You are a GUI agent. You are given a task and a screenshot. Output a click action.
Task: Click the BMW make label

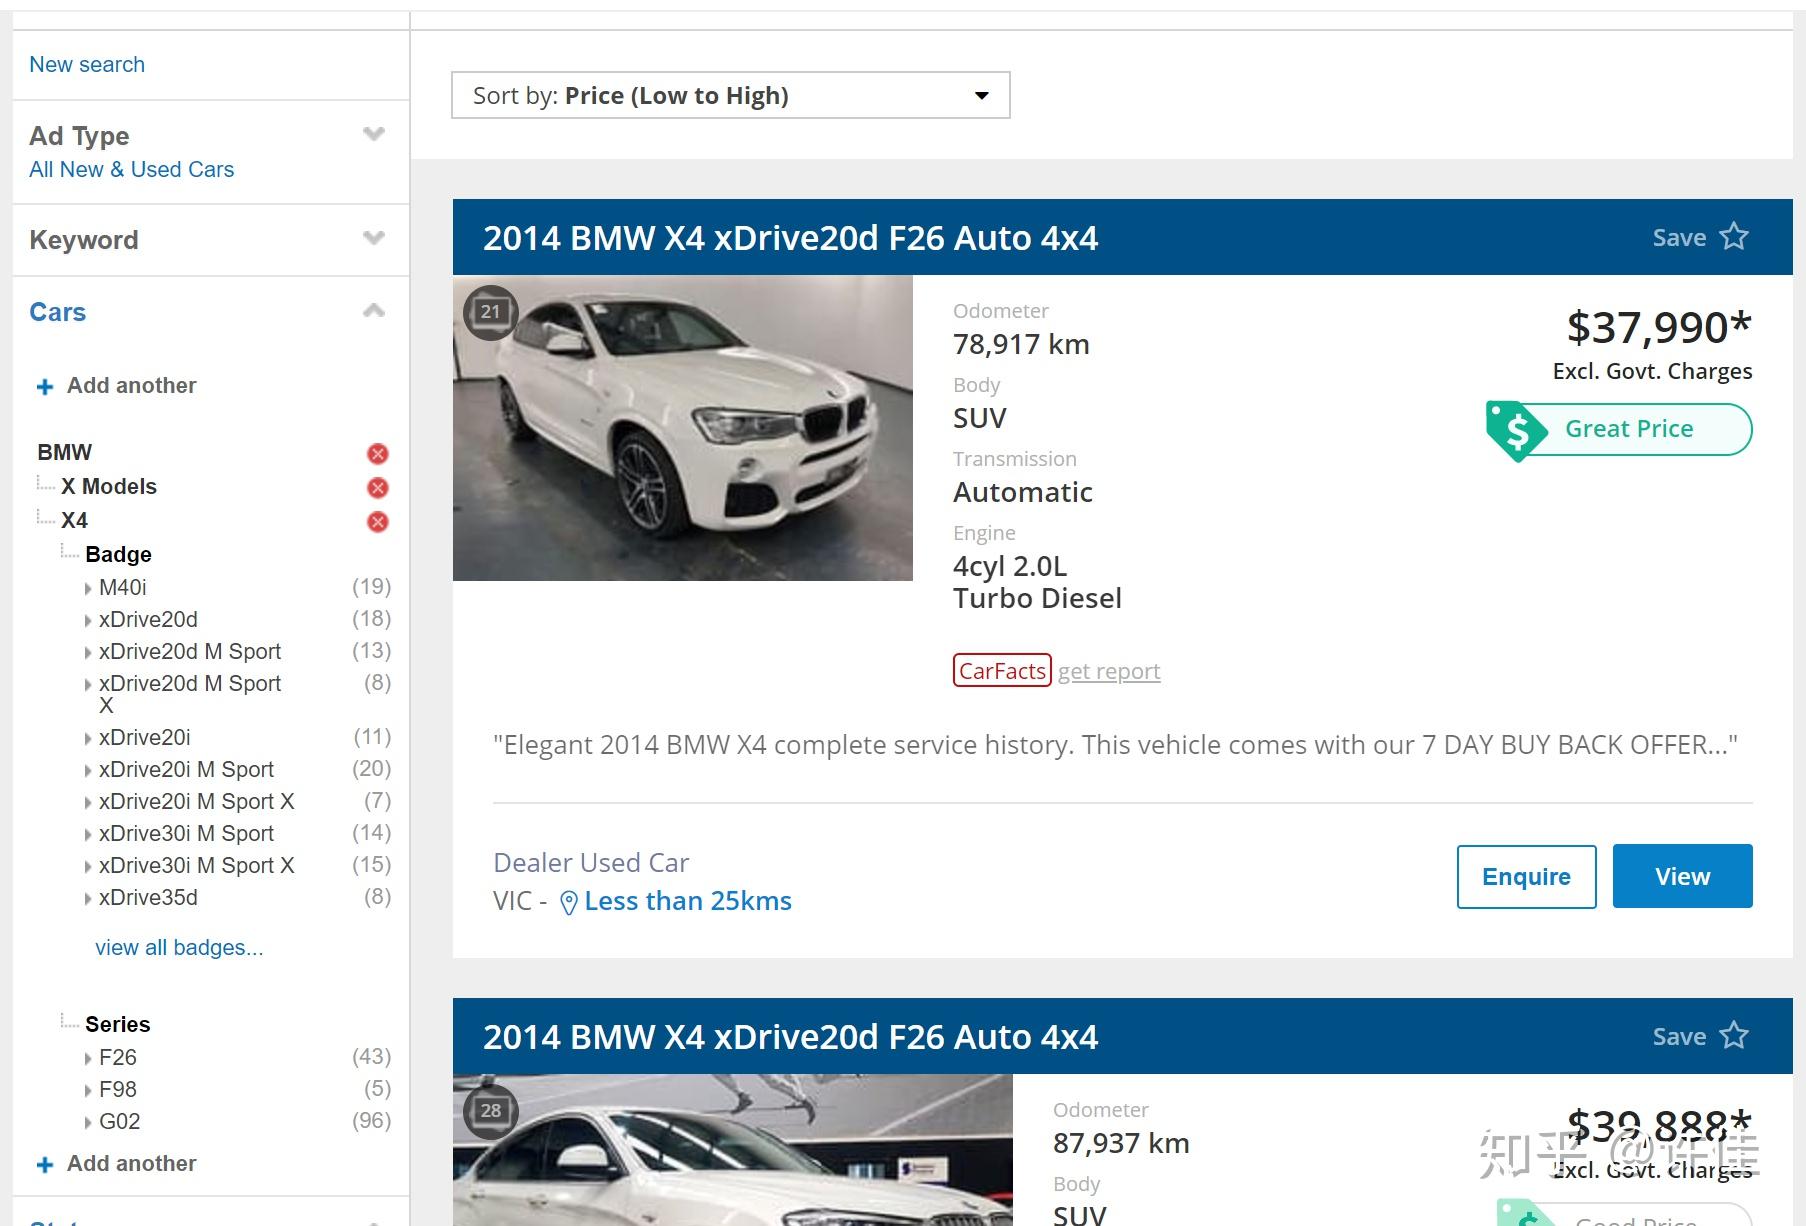click(x=64, y=453)
